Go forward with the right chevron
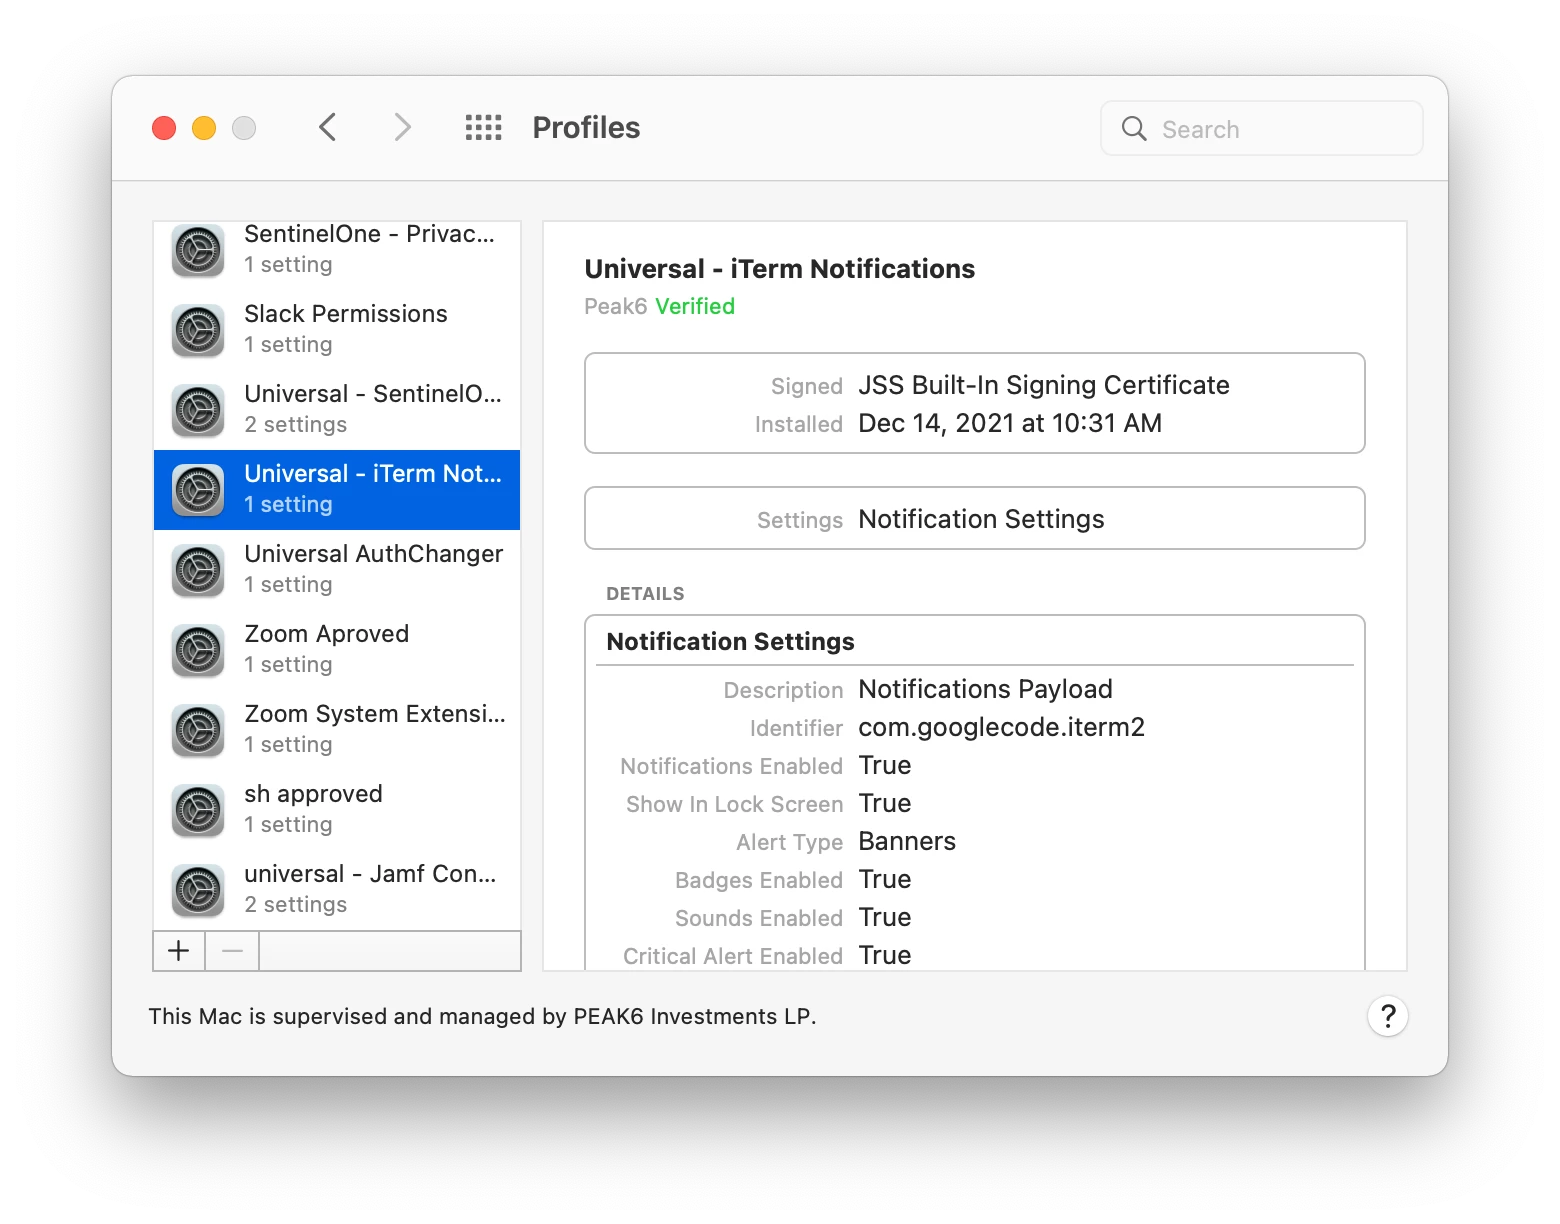The image size is (1560, 1224). click(402, 128)
